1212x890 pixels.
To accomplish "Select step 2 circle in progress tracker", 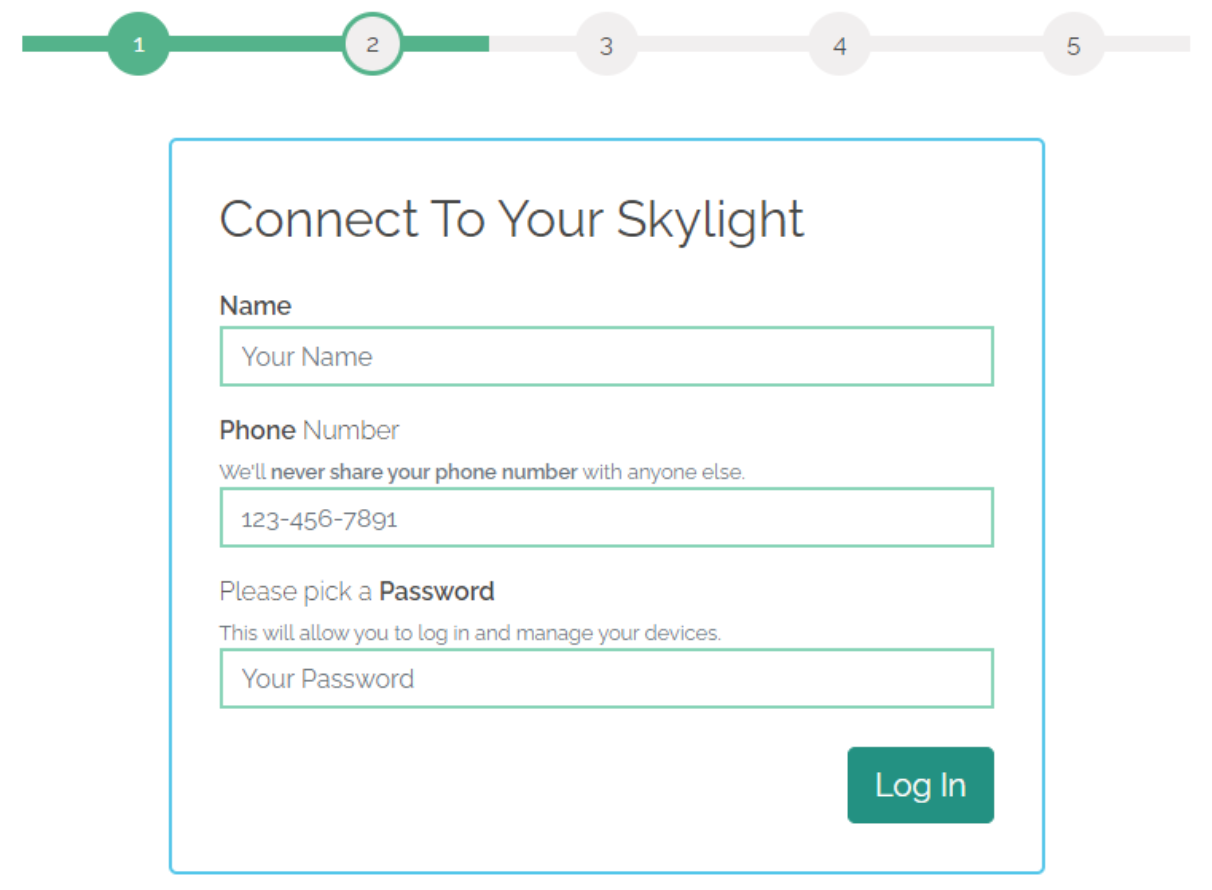I will (372, 44).
